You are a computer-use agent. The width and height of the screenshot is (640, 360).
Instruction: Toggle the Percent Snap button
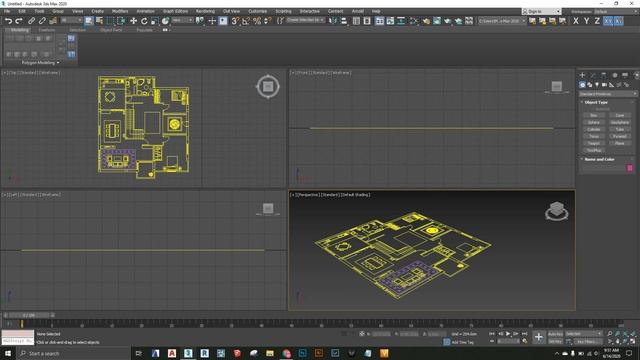[257, 21]
